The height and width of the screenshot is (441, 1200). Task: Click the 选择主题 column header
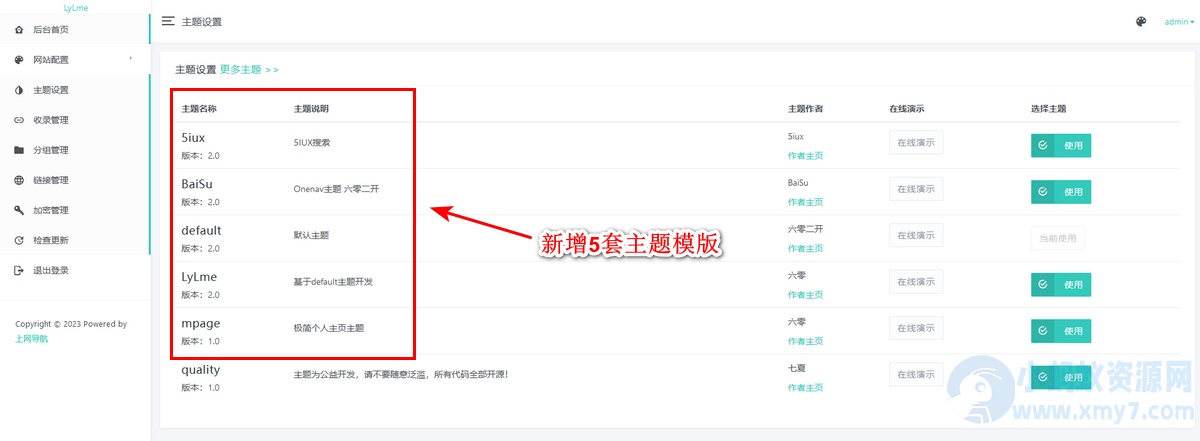coord(1049,109)
